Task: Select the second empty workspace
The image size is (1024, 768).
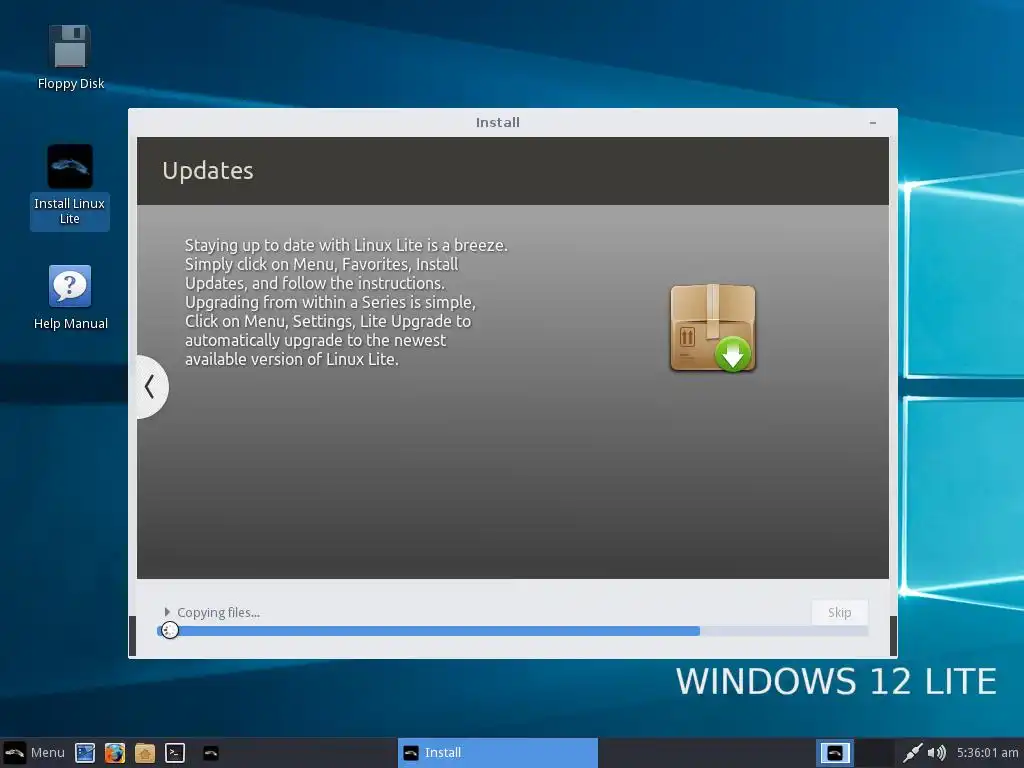Action: tap(874, 753)
